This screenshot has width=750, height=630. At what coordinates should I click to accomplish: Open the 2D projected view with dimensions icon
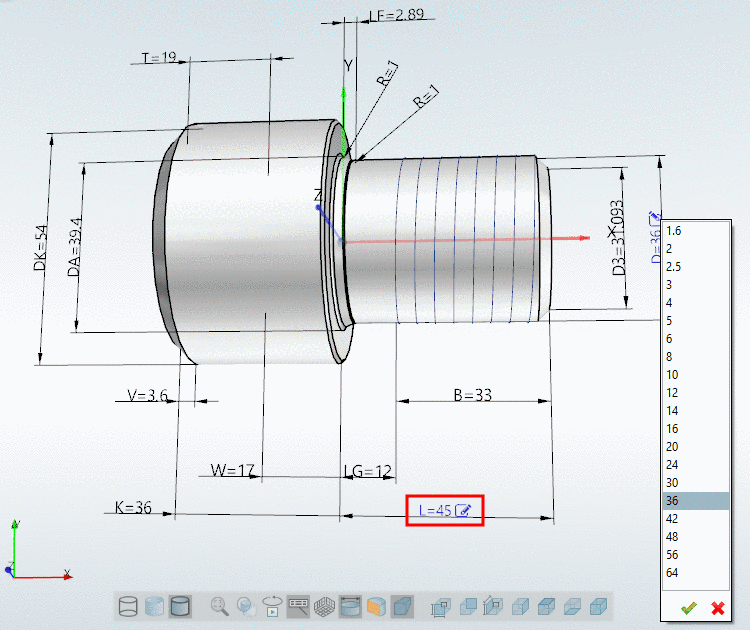[x=441, y=607]
